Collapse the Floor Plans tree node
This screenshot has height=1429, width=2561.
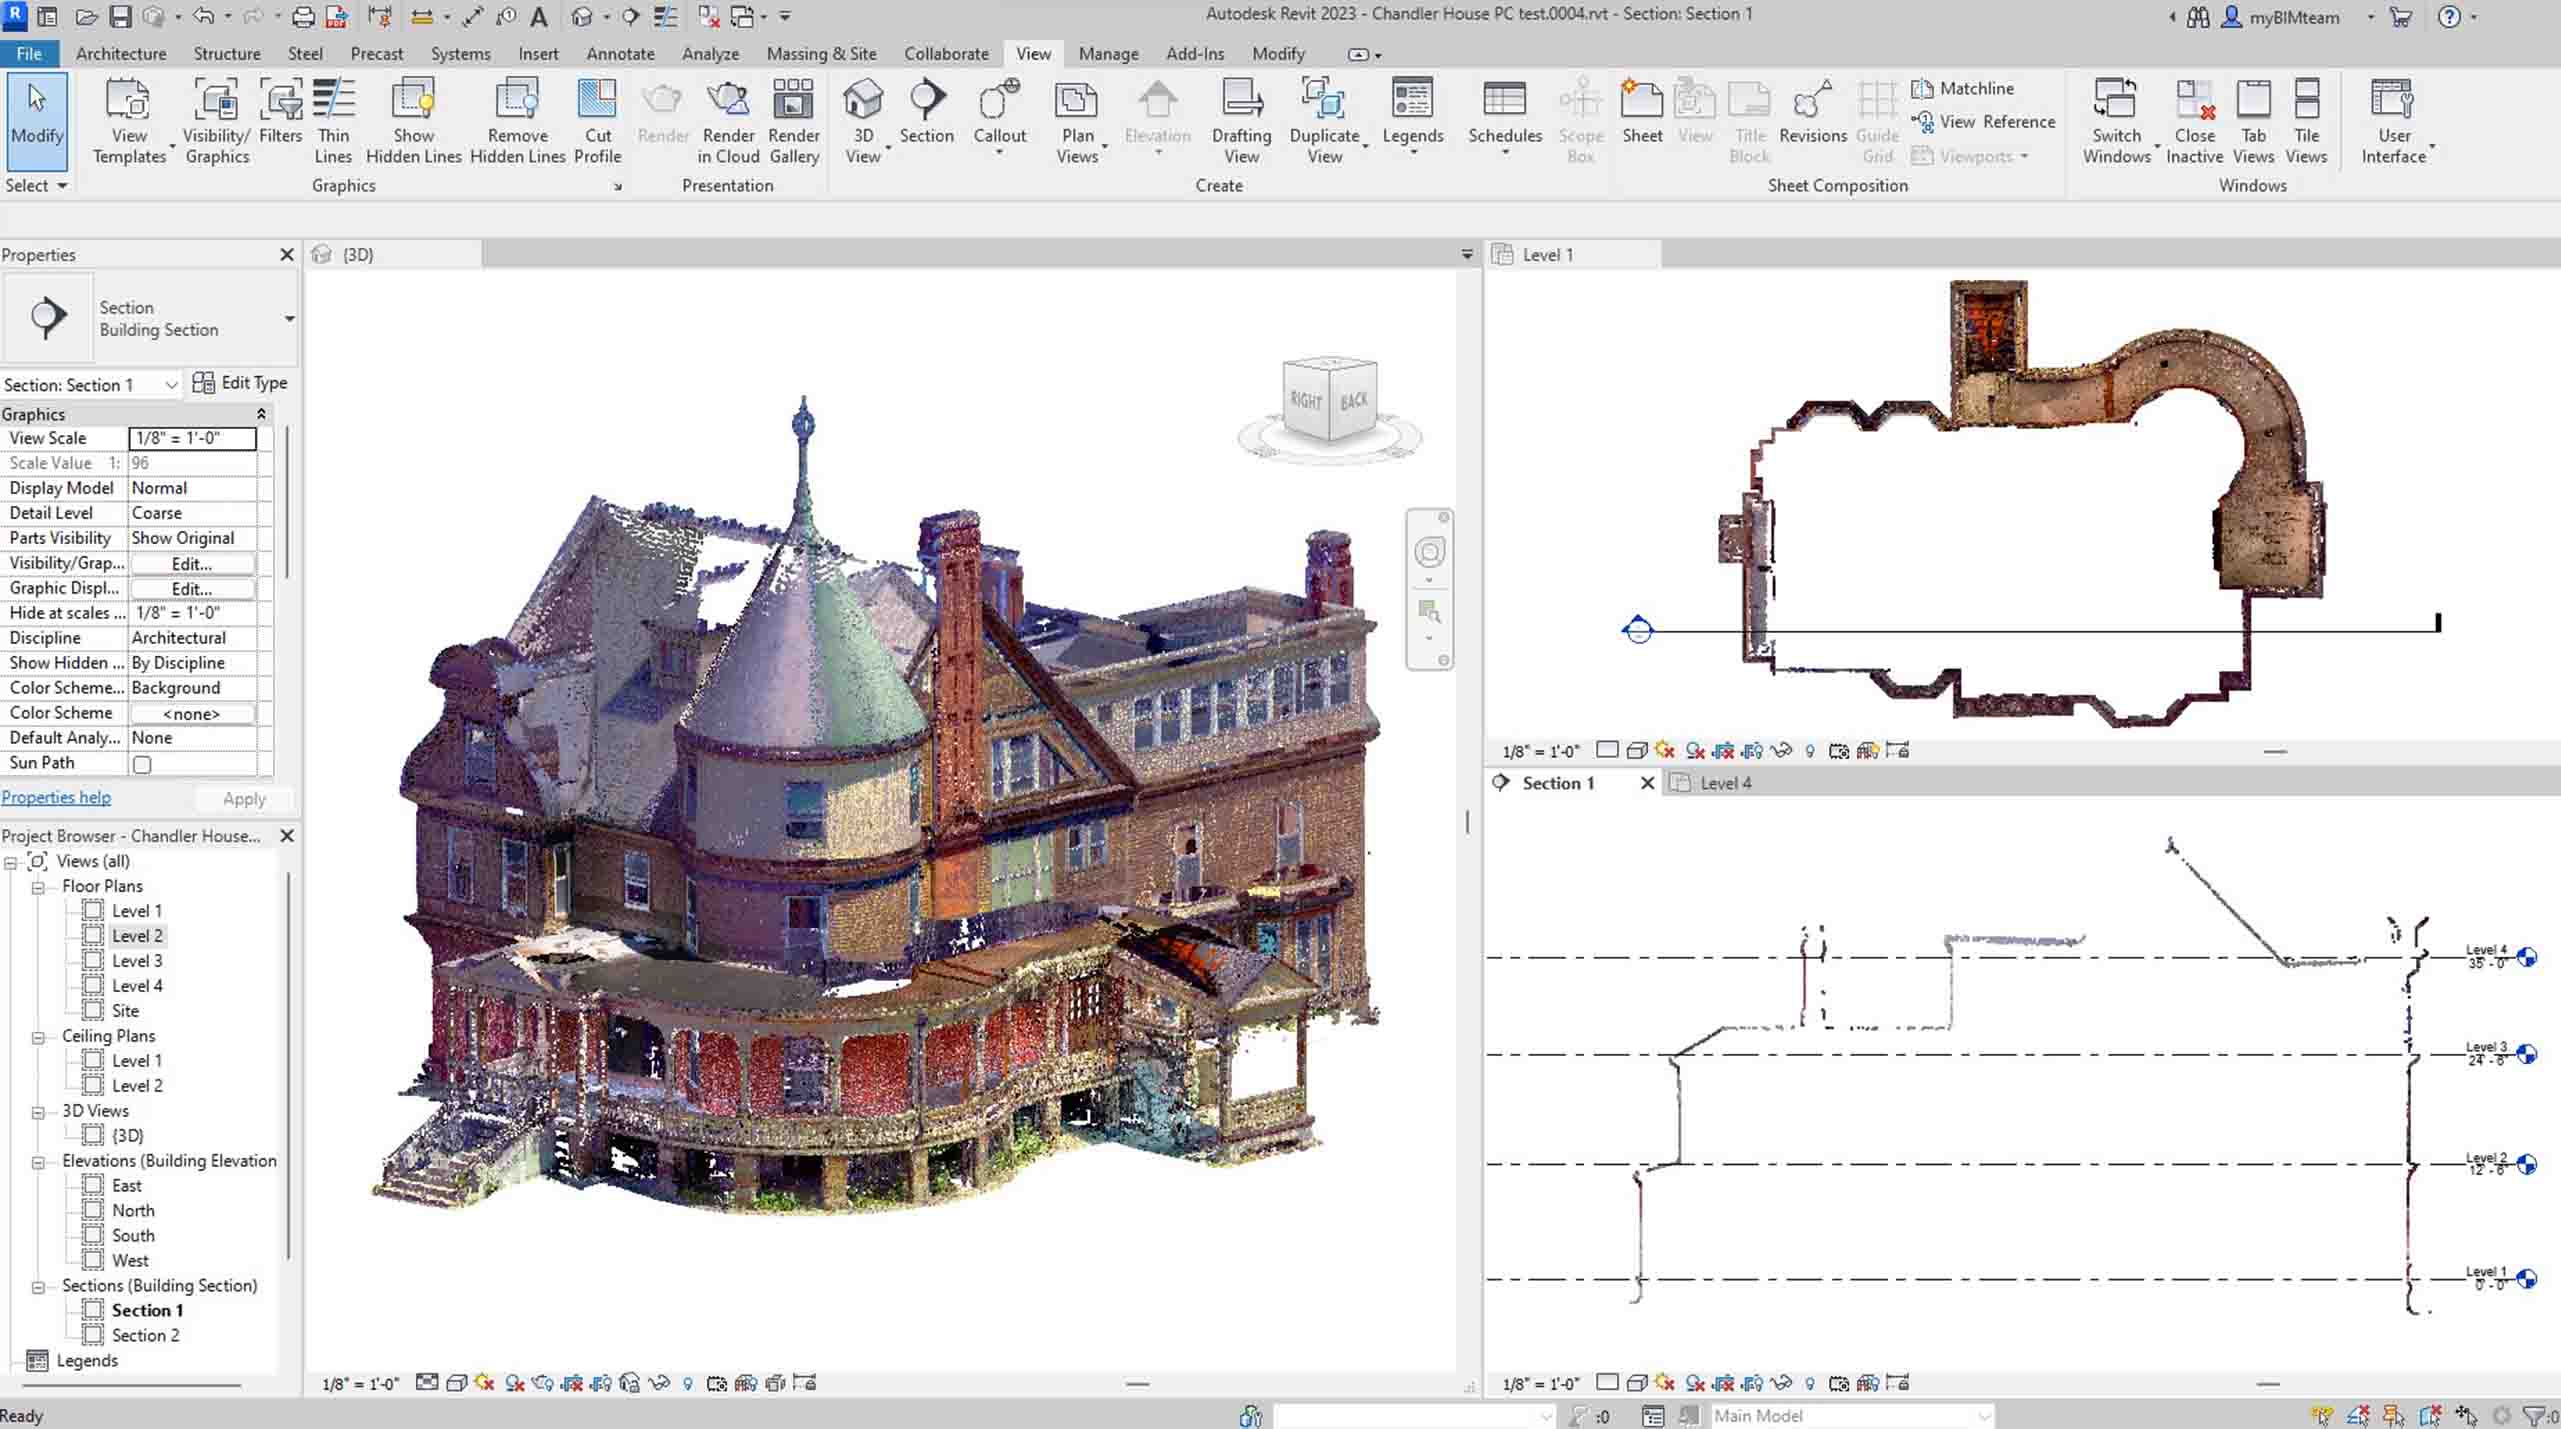click(x=38, y=887)
